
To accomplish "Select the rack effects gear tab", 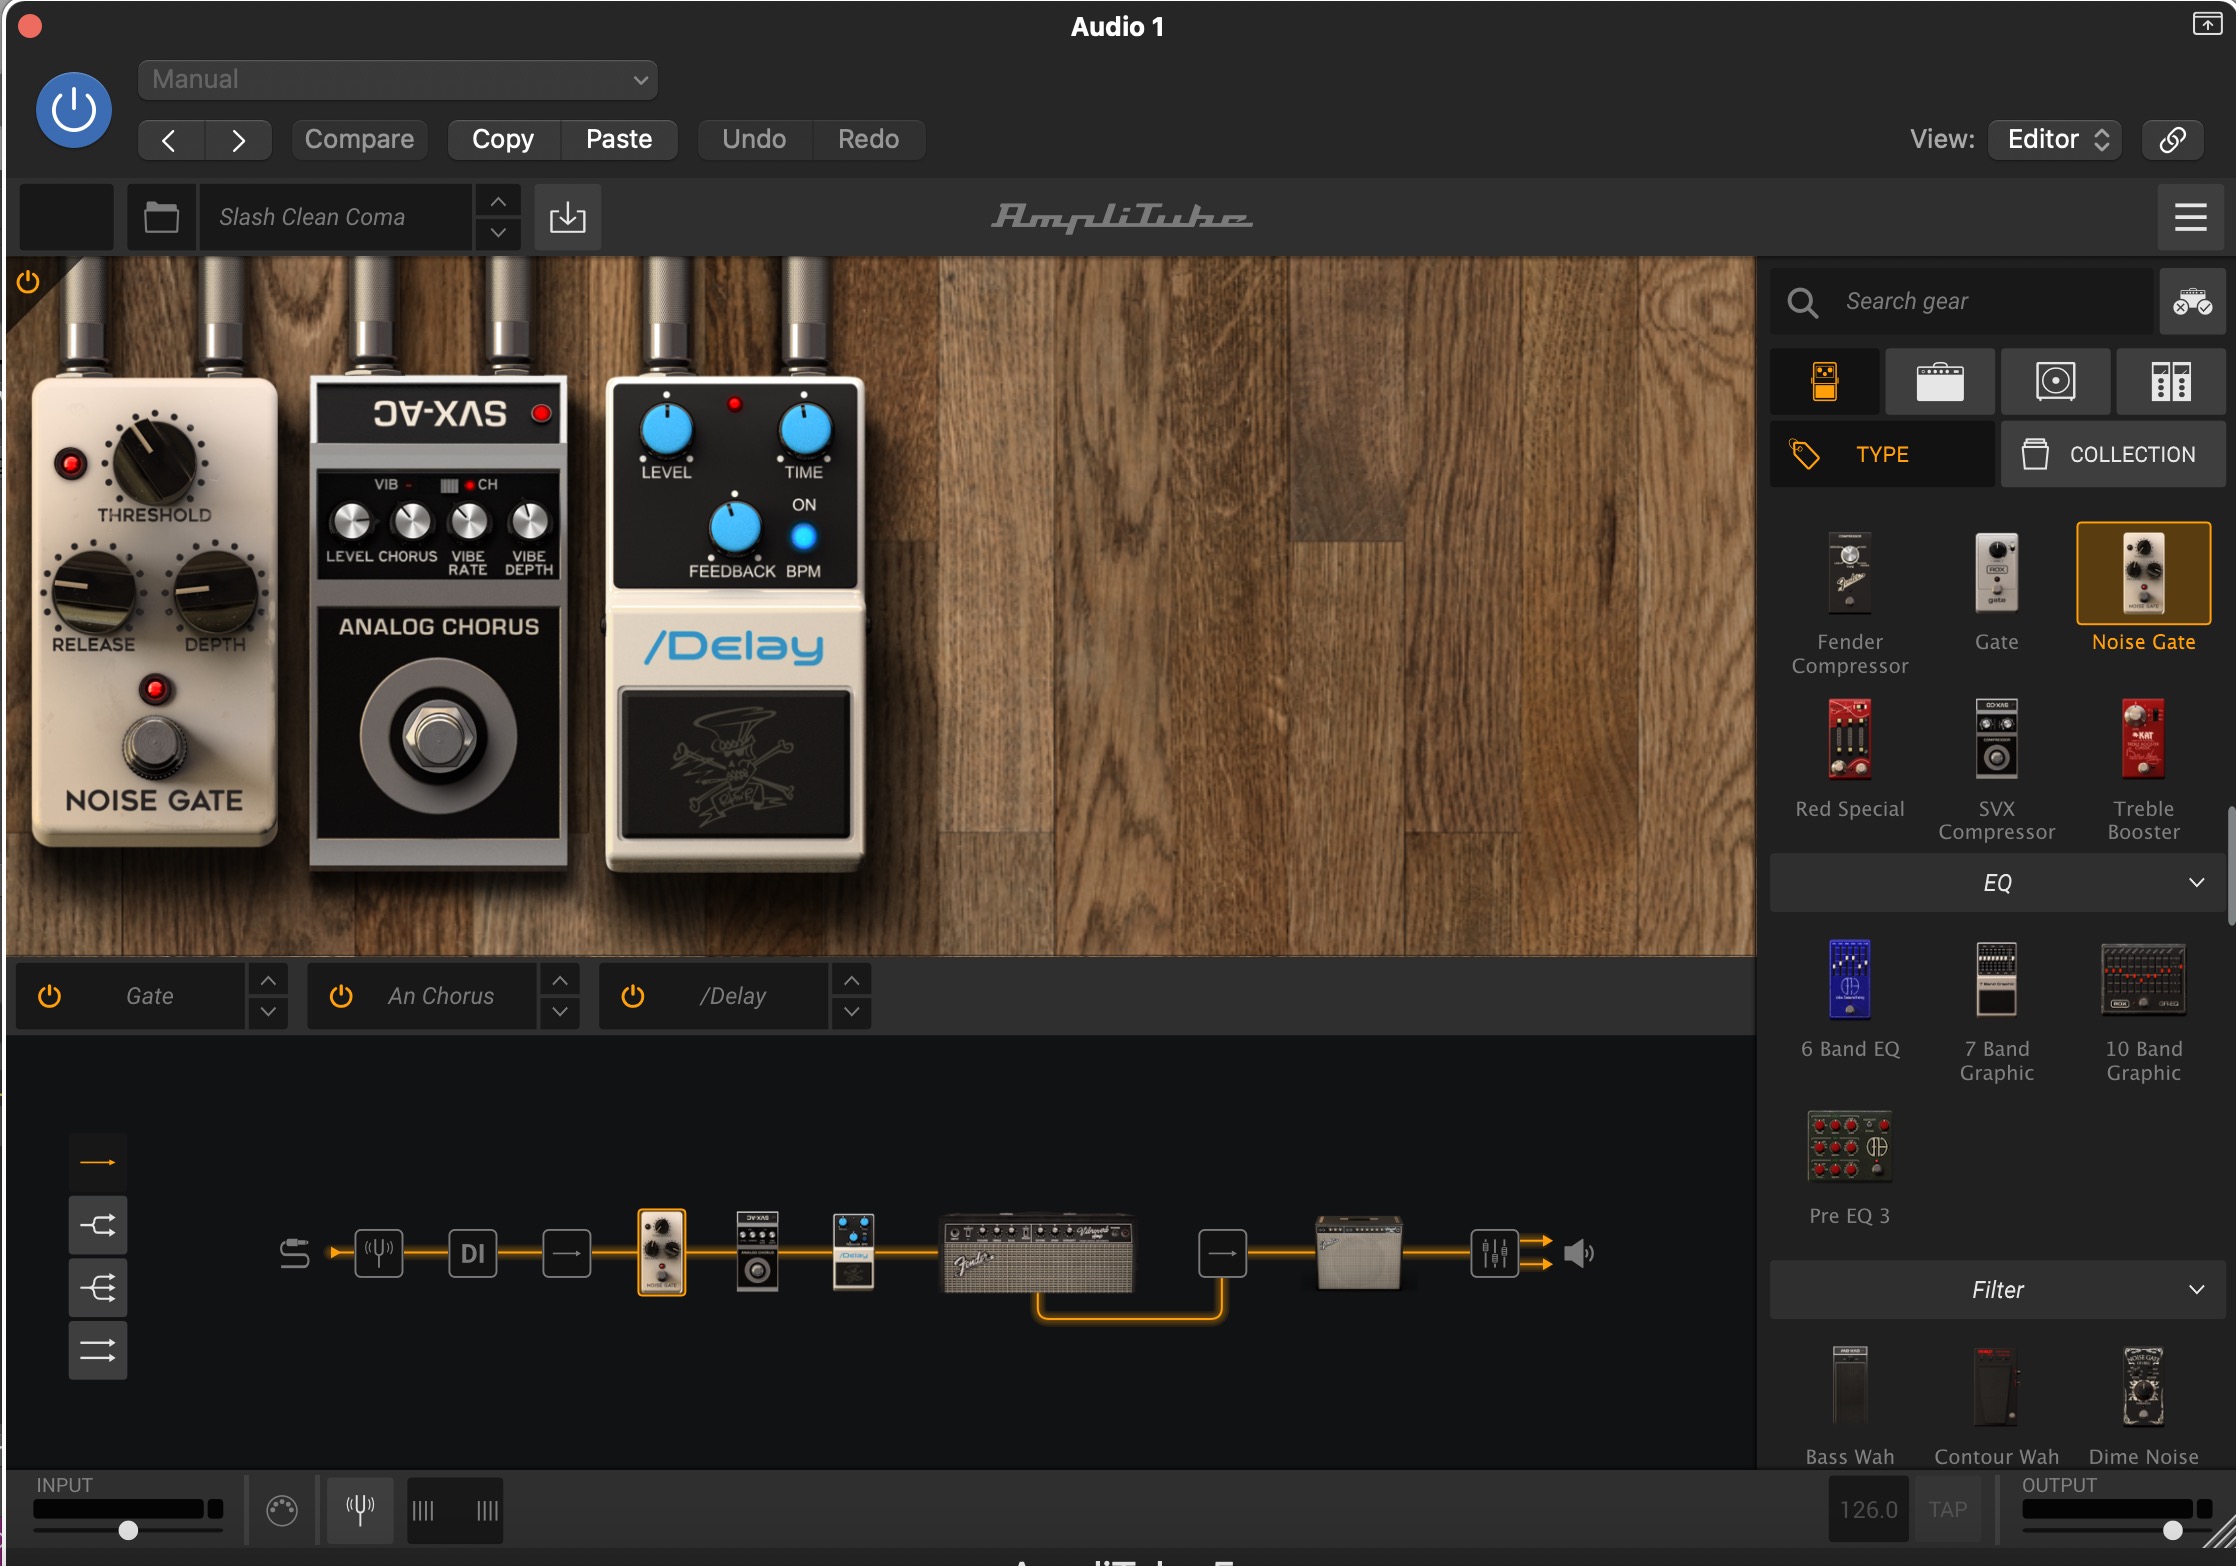I will coord(2171,381).
